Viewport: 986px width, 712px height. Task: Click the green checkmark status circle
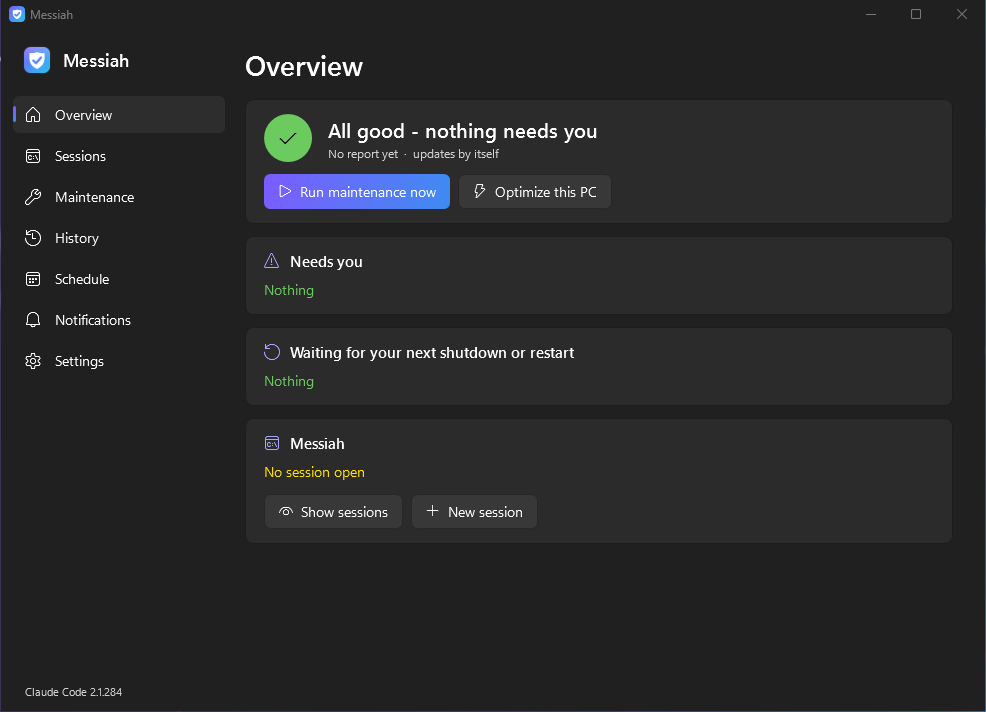288,138
